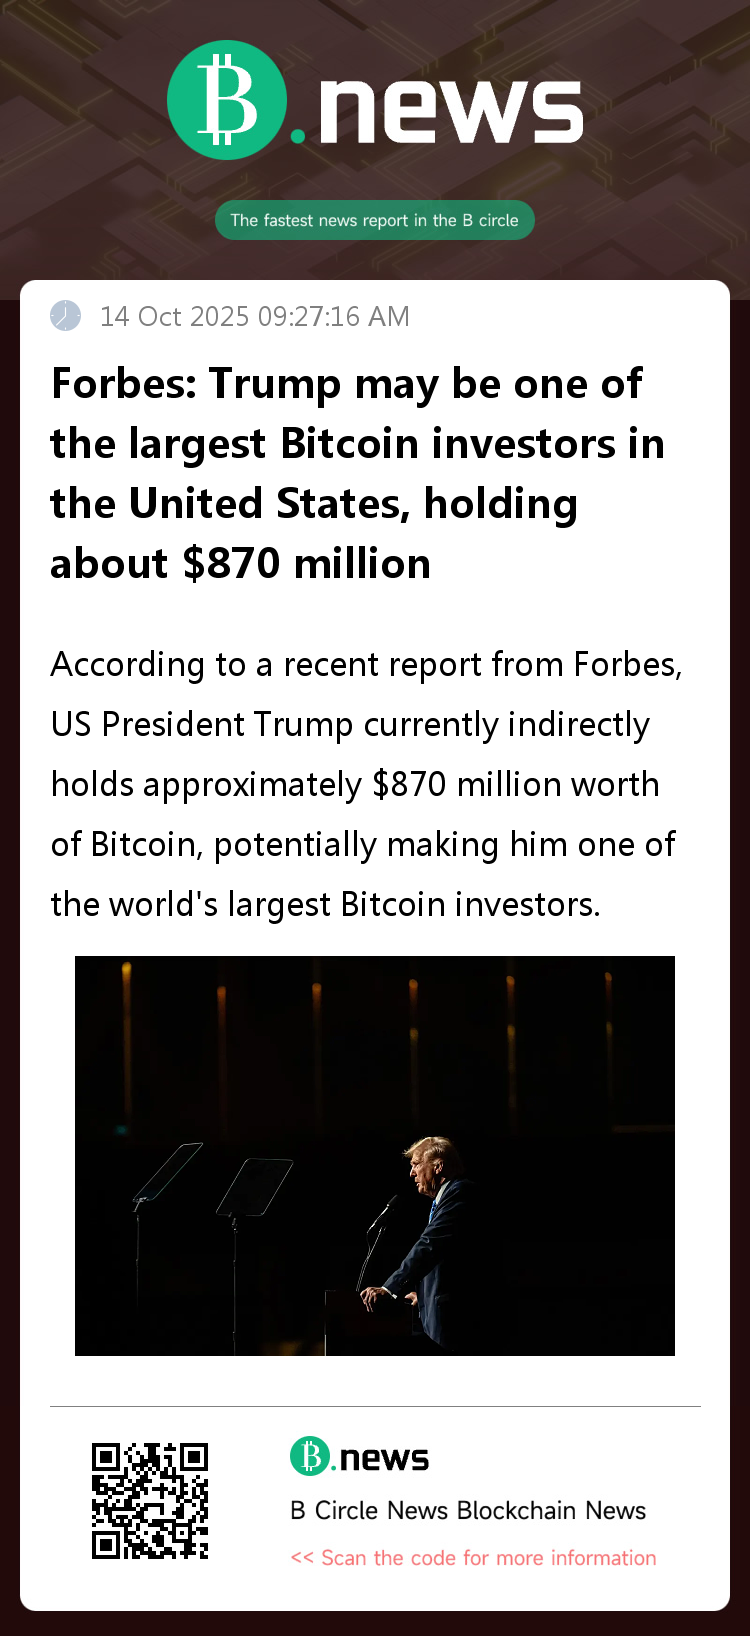Click the "<<" arrows before Scan the code
The image size is (750, 1636).
302,1558
